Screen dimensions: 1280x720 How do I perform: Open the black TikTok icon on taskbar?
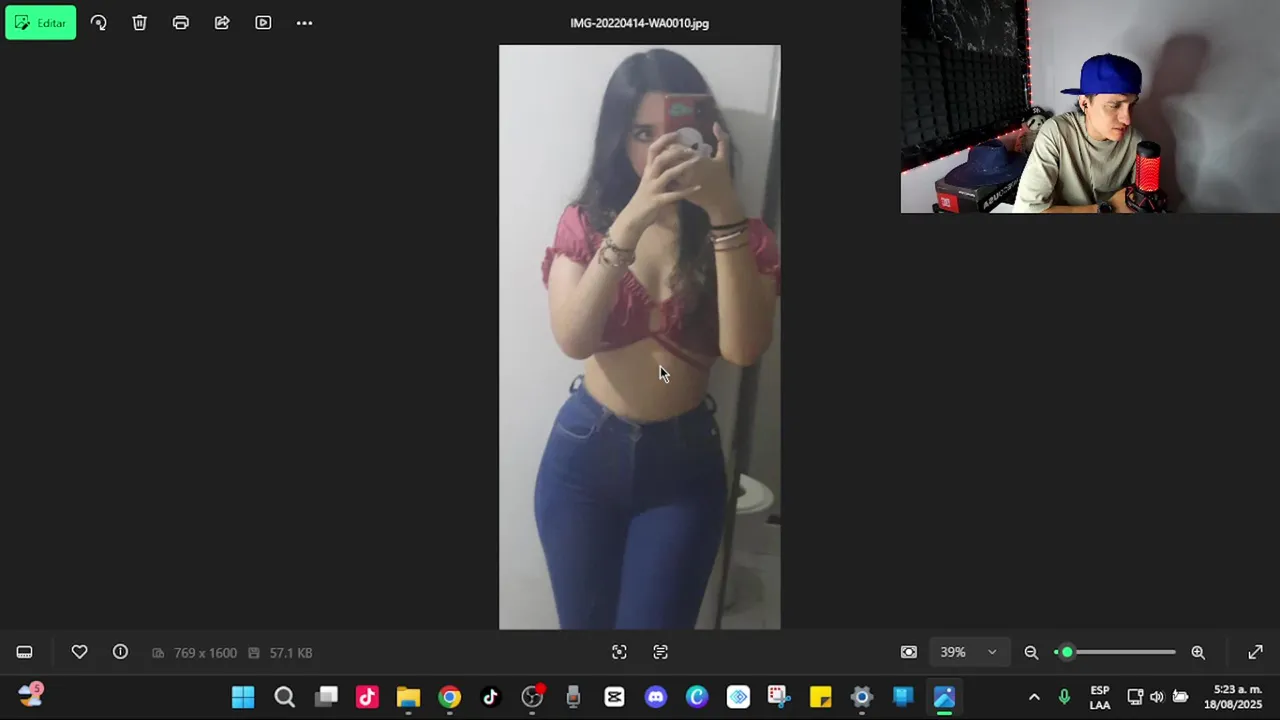pos(490,697)
